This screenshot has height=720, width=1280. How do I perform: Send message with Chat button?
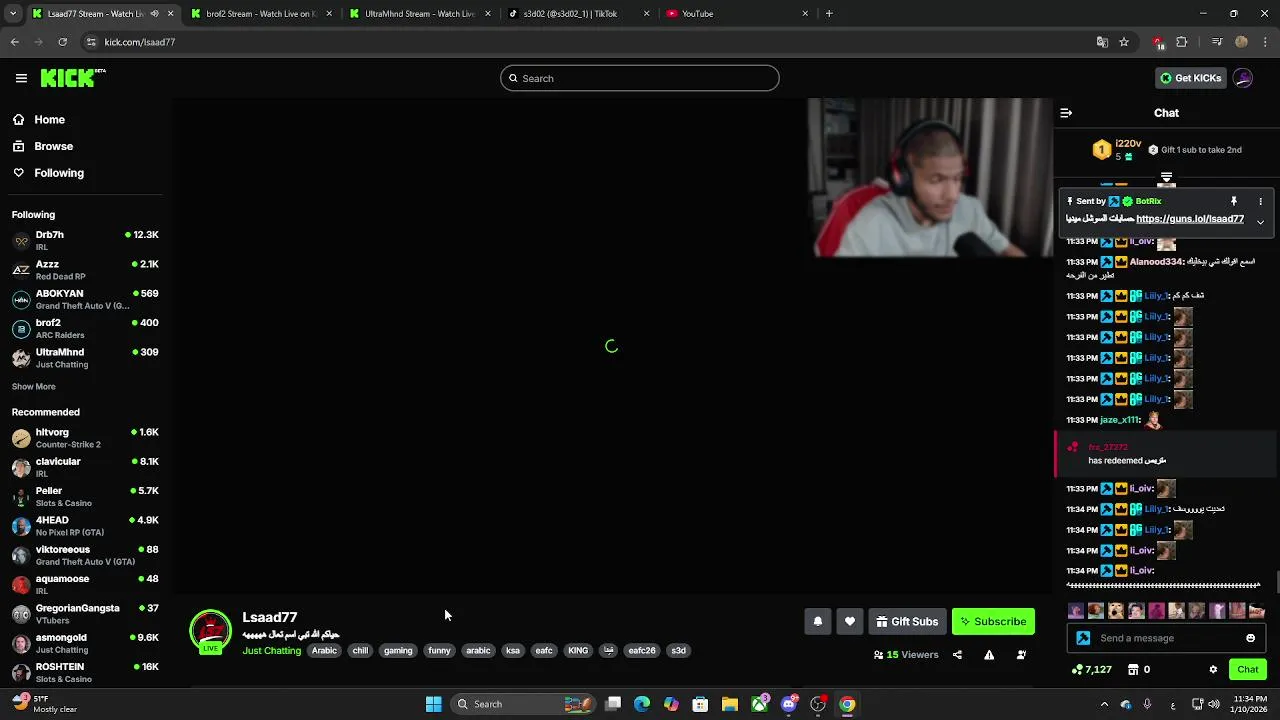point(1248,669)
